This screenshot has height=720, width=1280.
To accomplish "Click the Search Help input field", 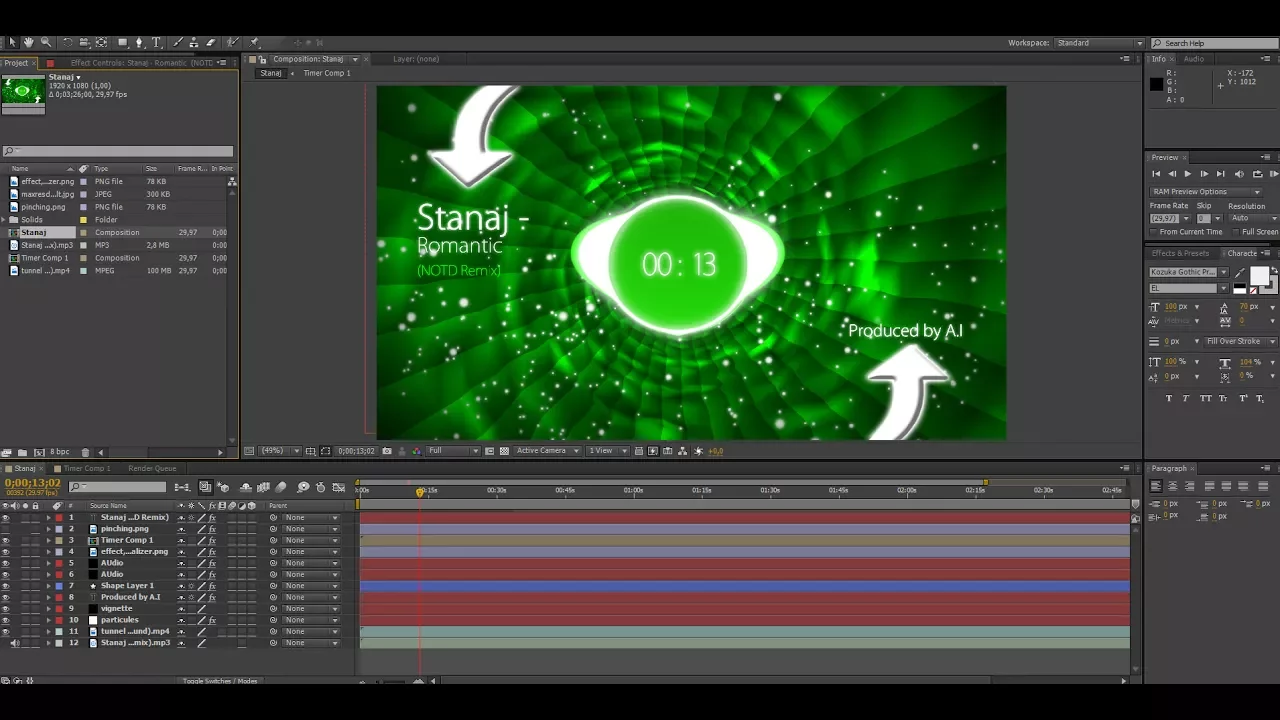I will [x=1214, y=44].
